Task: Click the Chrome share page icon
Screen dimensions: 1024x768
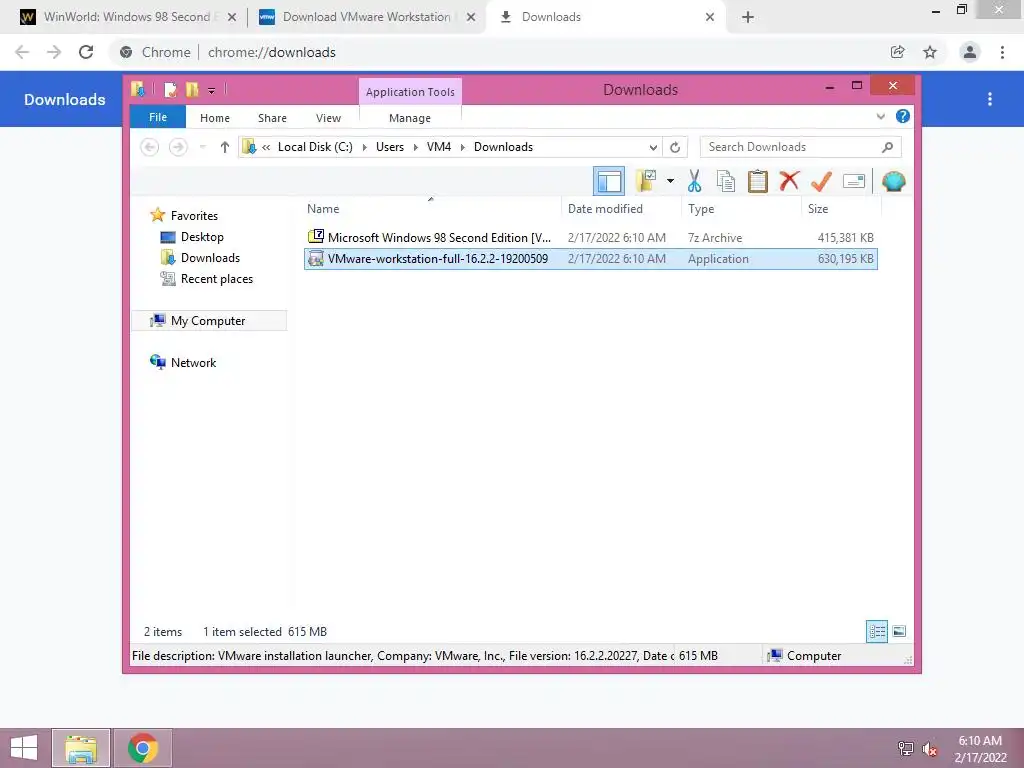Action: [x=898, y=52]
